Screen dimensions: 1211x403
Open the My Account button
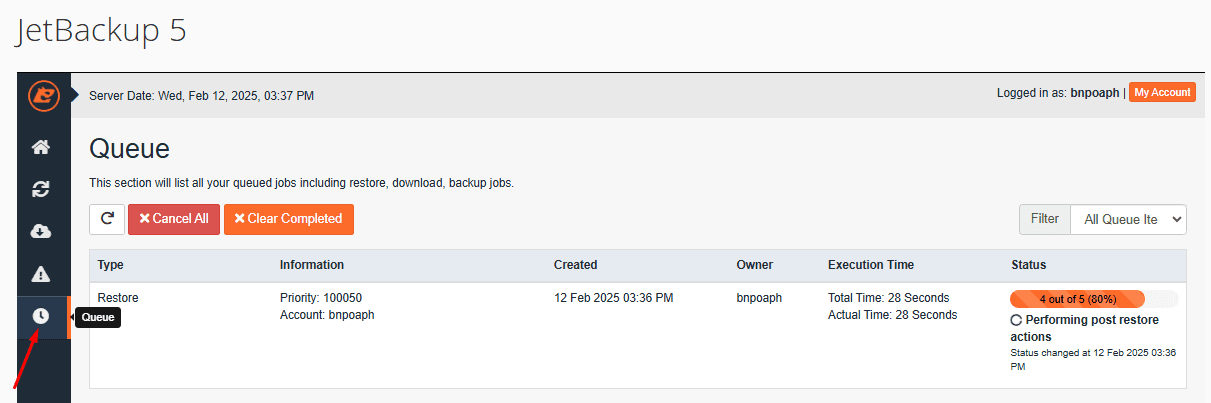pos(1162,92)
